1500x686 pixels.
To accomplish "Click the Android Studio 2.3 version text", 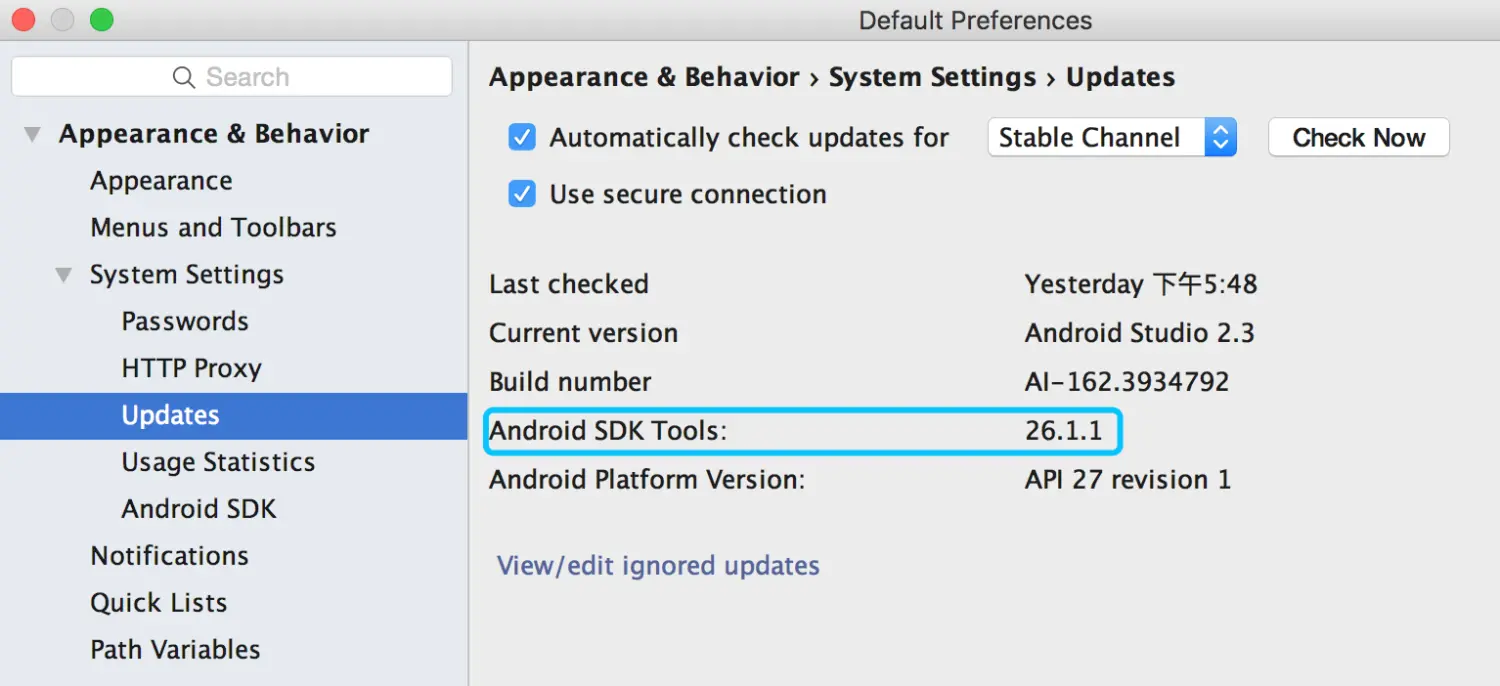I will (x=1140, y=333).
